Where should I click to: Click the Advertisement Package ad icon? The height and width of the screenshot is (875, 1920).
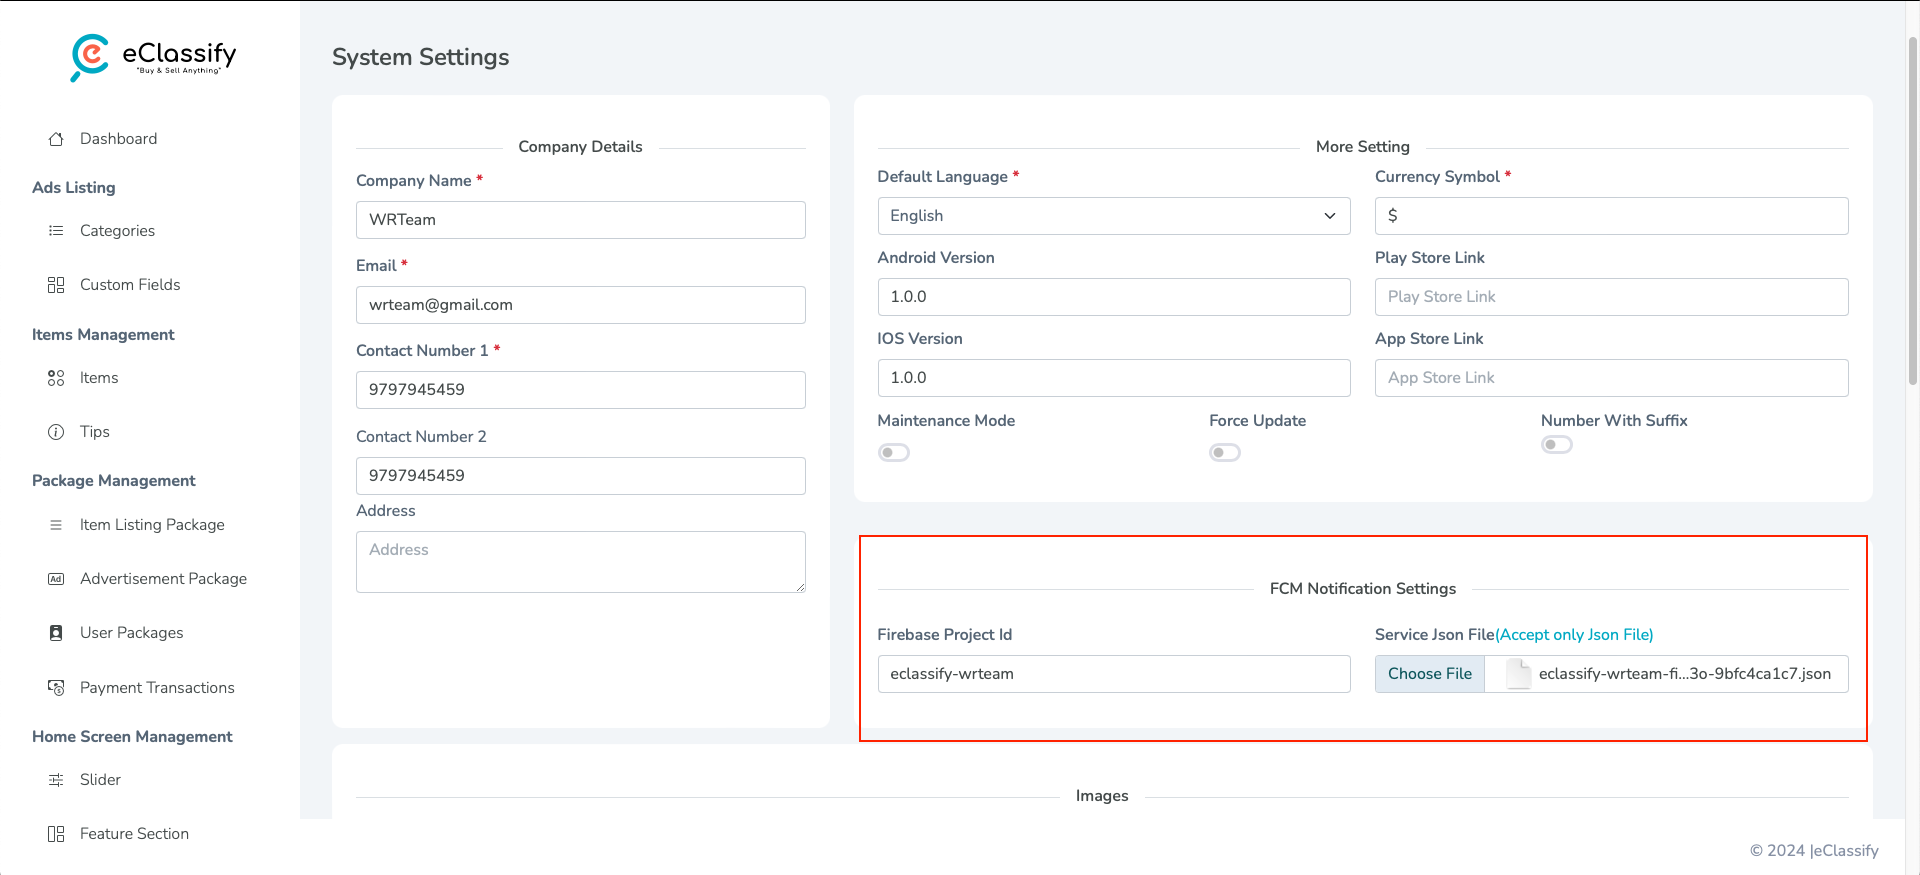click(56, 579)
